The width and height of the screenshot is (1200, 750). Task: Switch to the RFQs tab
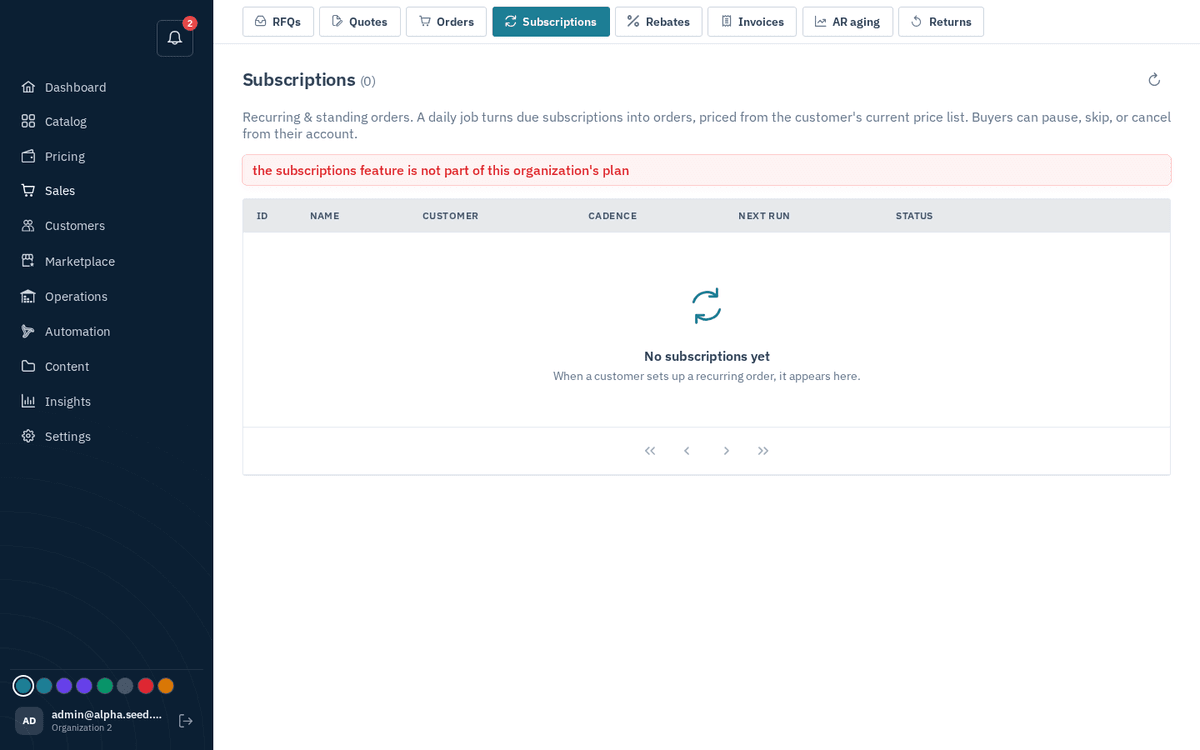tap(278, 22)
